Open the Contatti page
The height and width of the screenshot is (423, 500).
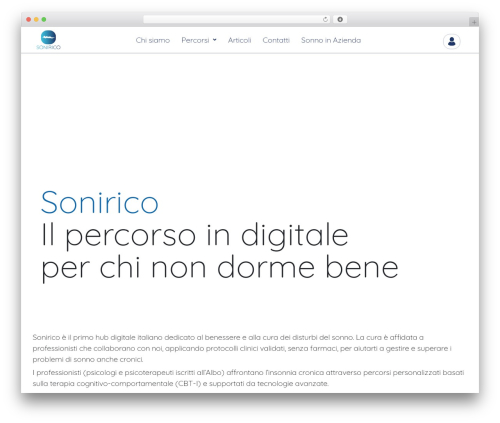[x=276, y=40]
